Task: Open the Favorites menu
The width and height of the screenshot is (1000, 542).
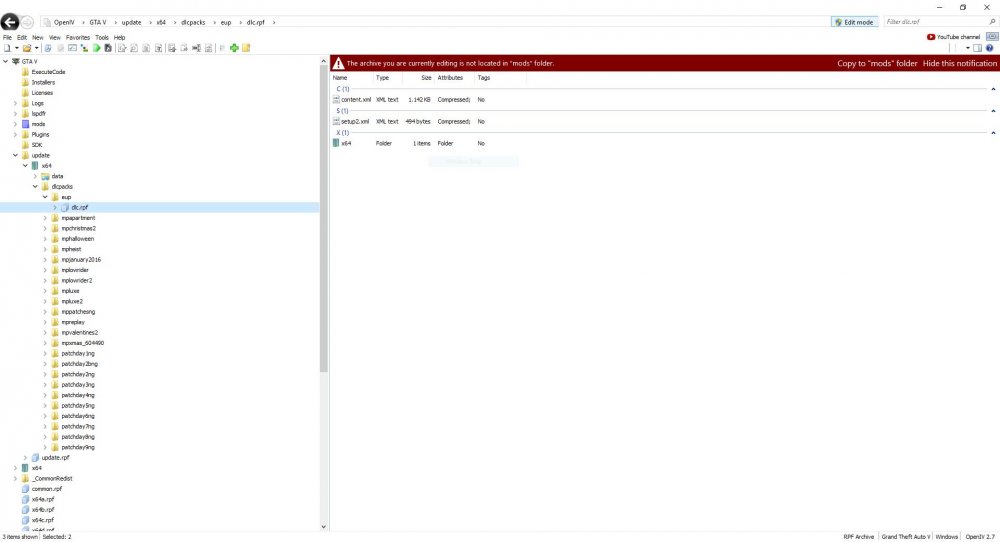Action: (x=78, y=38)
